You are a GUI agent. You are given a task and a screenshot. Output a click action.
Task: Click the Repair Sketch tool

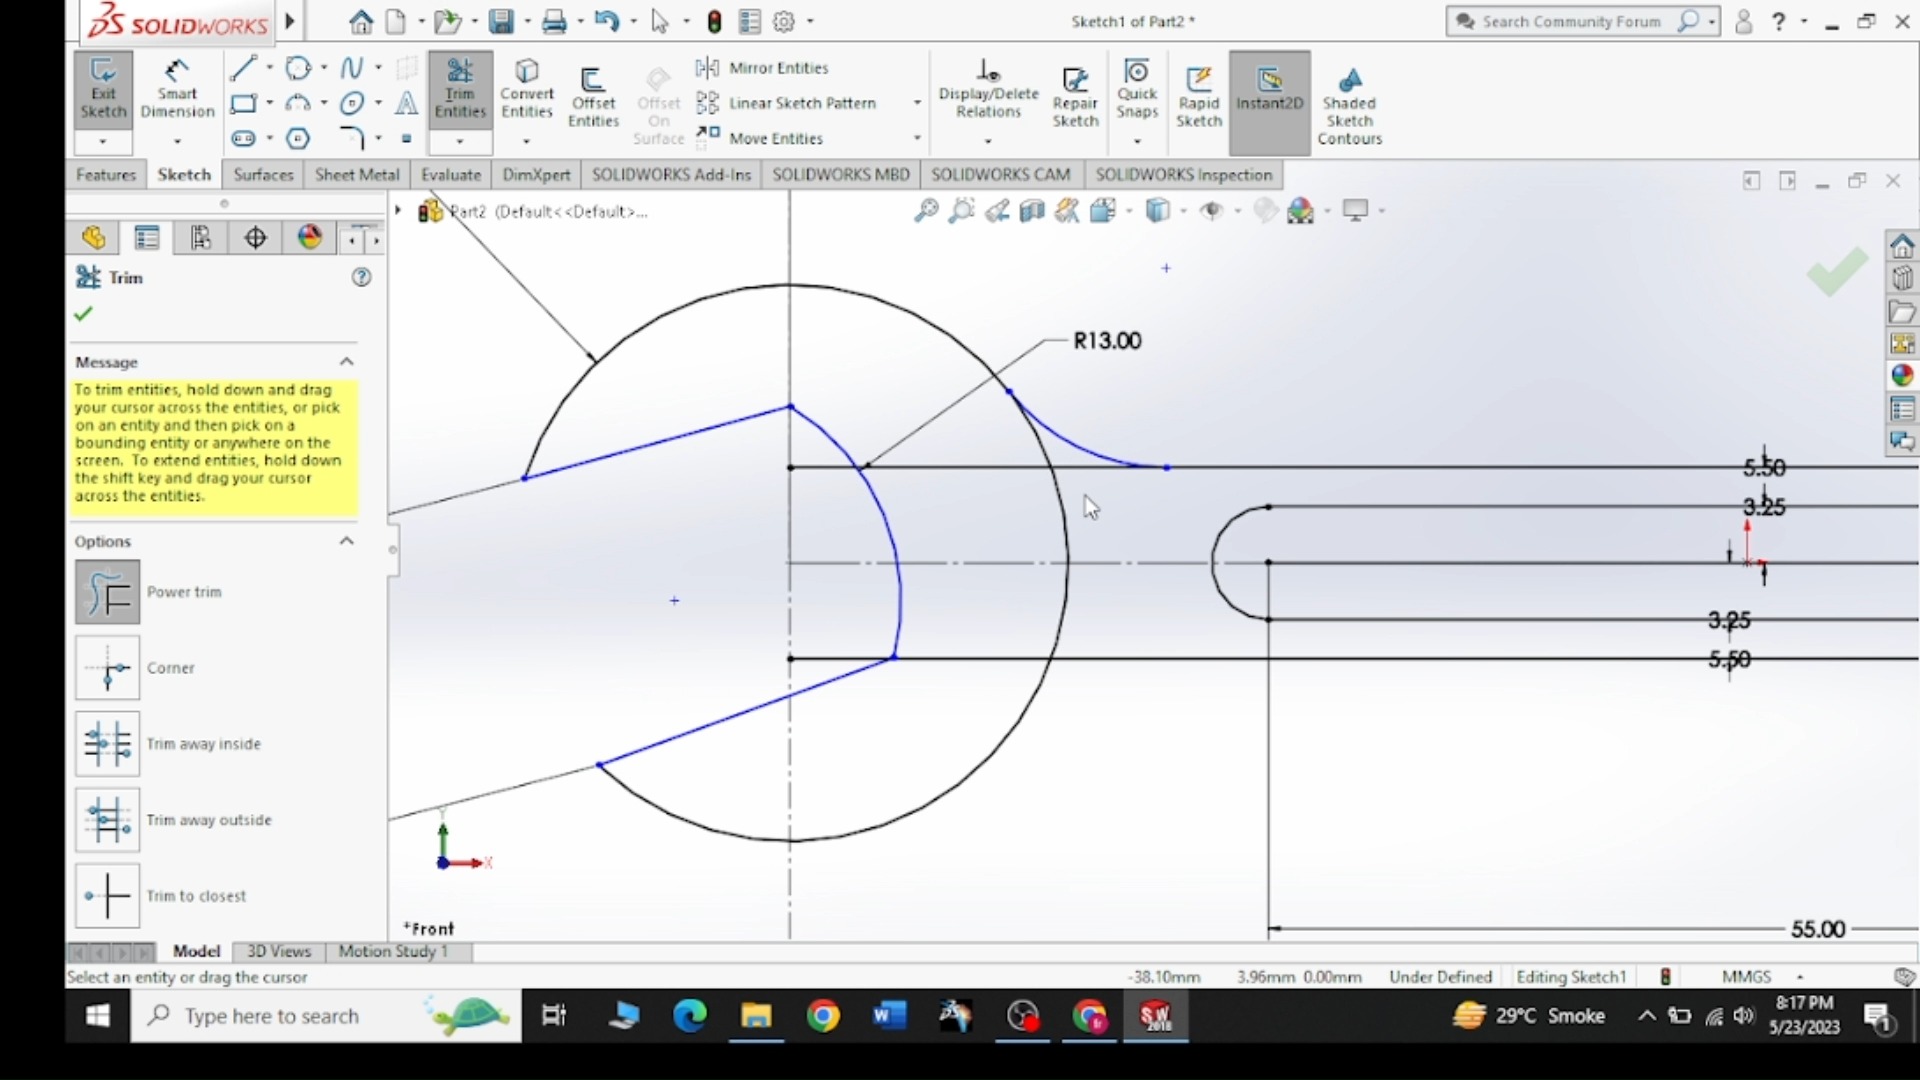tap(1075, 98)
